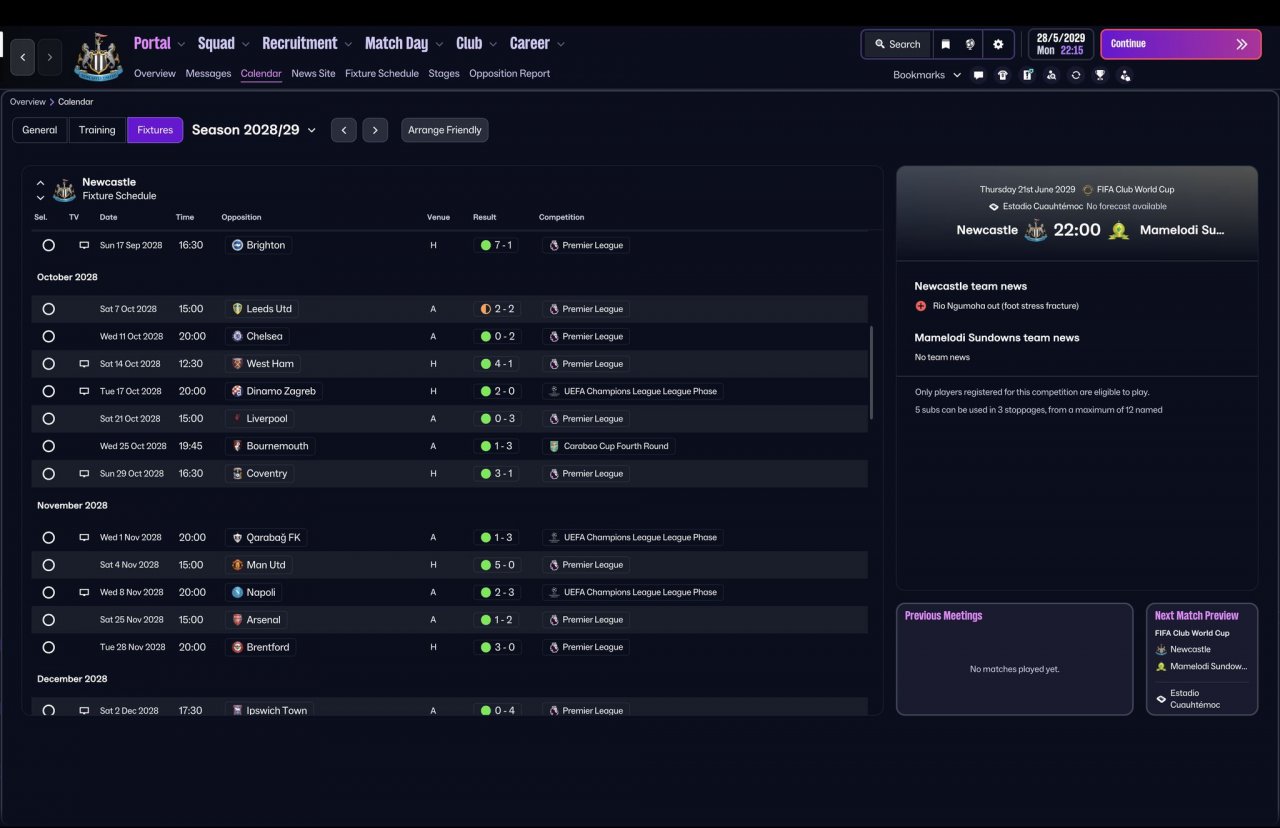
Task: Click the TV icon on the Dinamo Zagreb row
Action: (84, 391)
